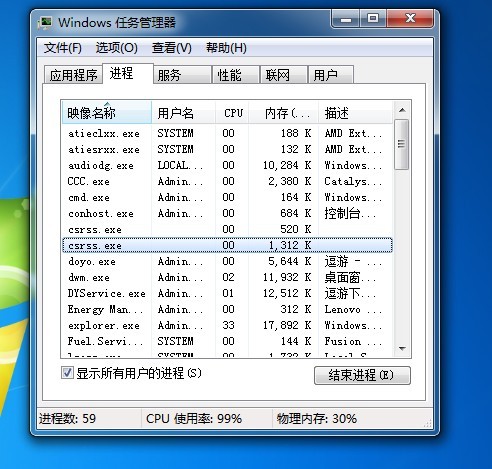Open the 文件(F) menu

pyautogui.click(x=63, y=48)
